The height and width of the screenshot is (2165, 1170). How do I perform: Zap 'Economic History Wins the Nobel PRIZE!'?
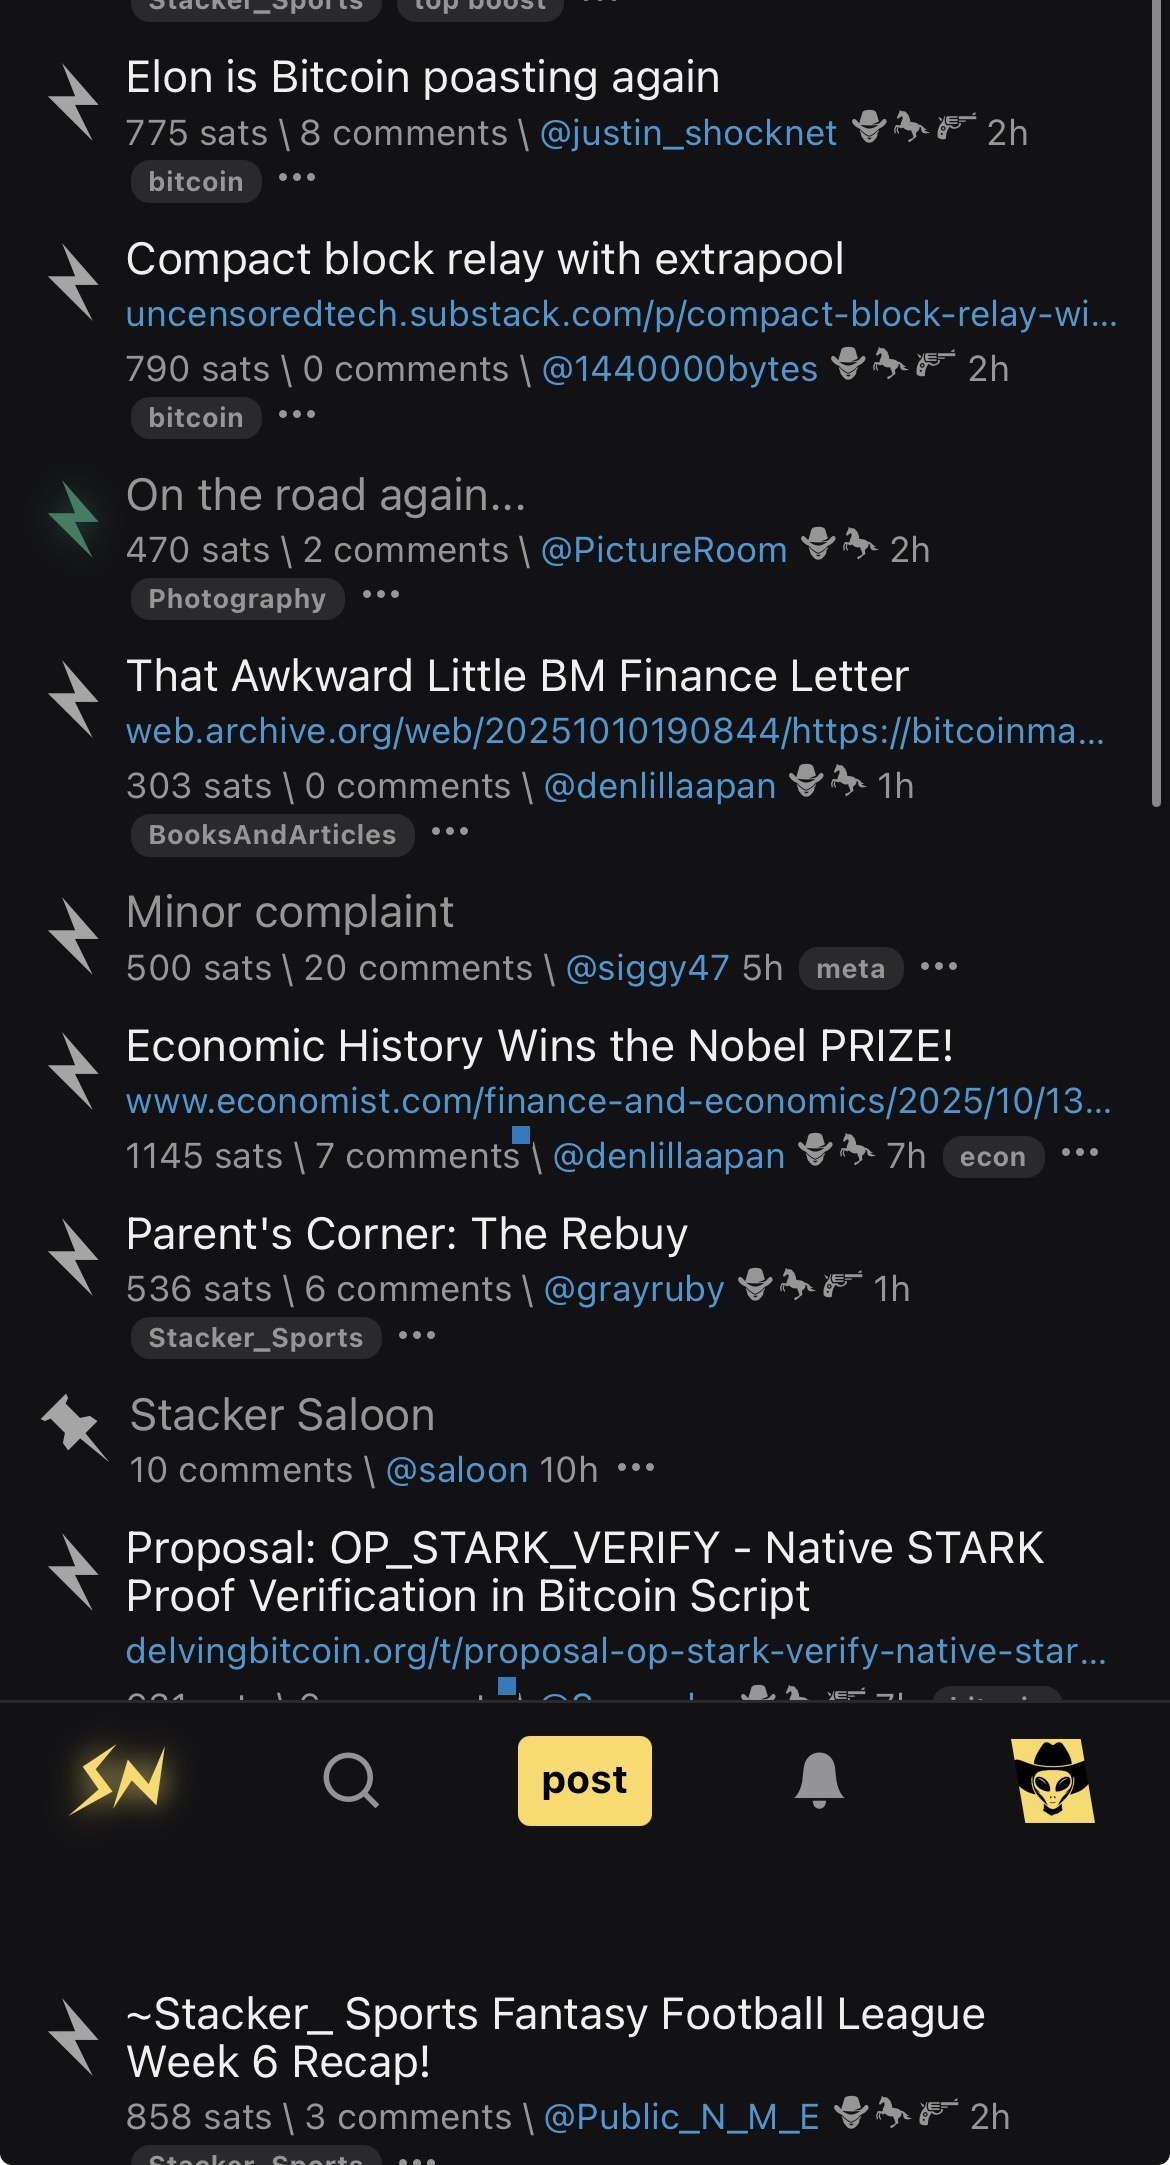coord(74,1071)
